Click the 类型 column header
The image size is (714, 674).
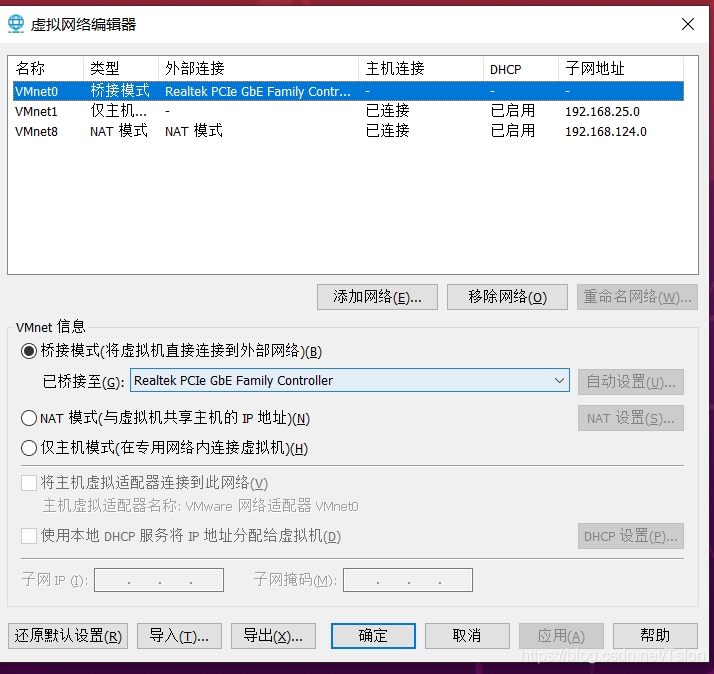coord(121,69)
